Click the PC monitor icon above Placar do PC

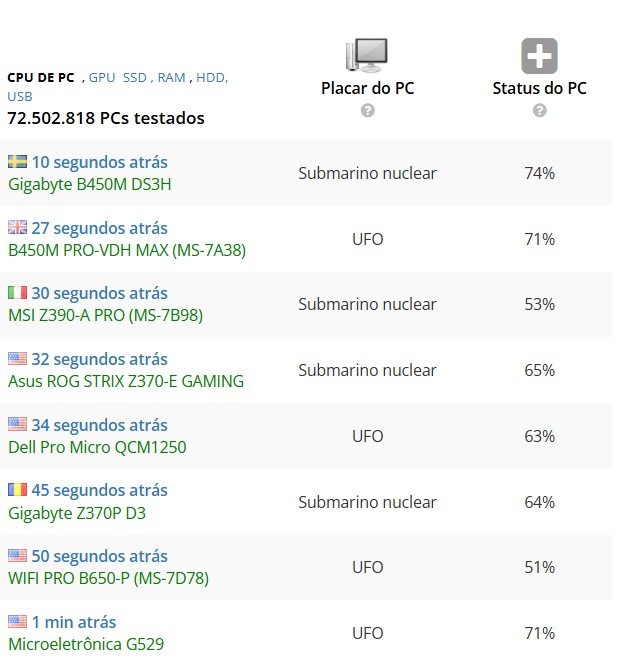pyautogui.click(x=367, y=56)
